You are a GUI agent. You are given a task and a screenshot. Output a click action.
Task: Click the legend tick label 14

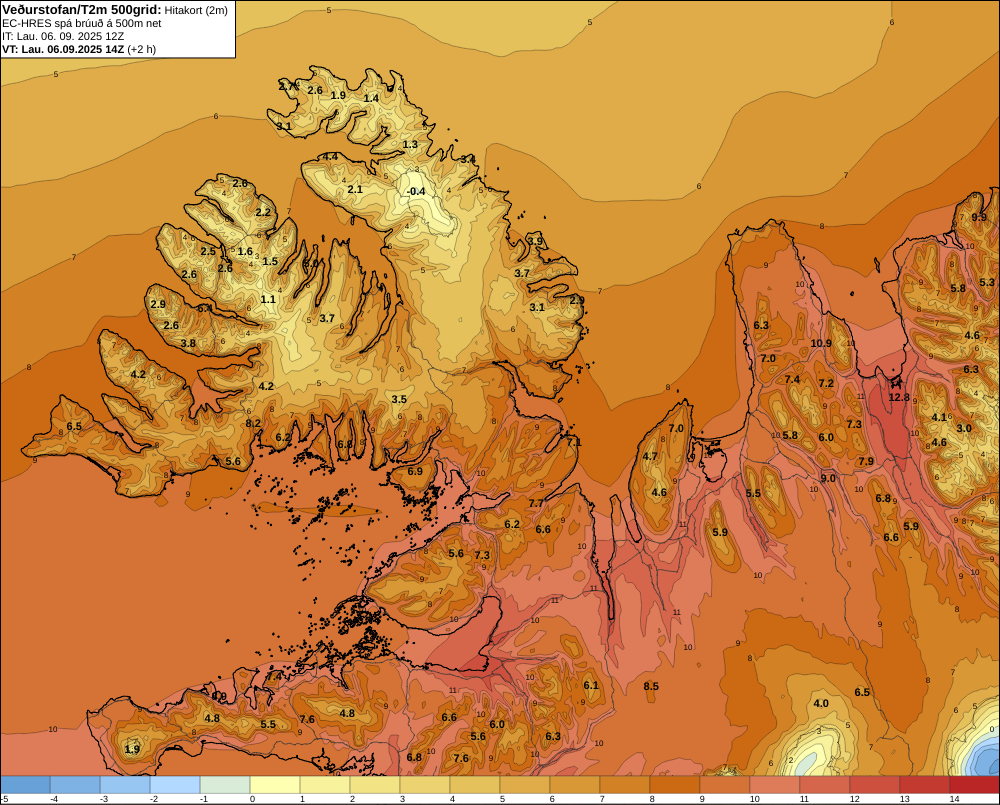click(954, 799)
